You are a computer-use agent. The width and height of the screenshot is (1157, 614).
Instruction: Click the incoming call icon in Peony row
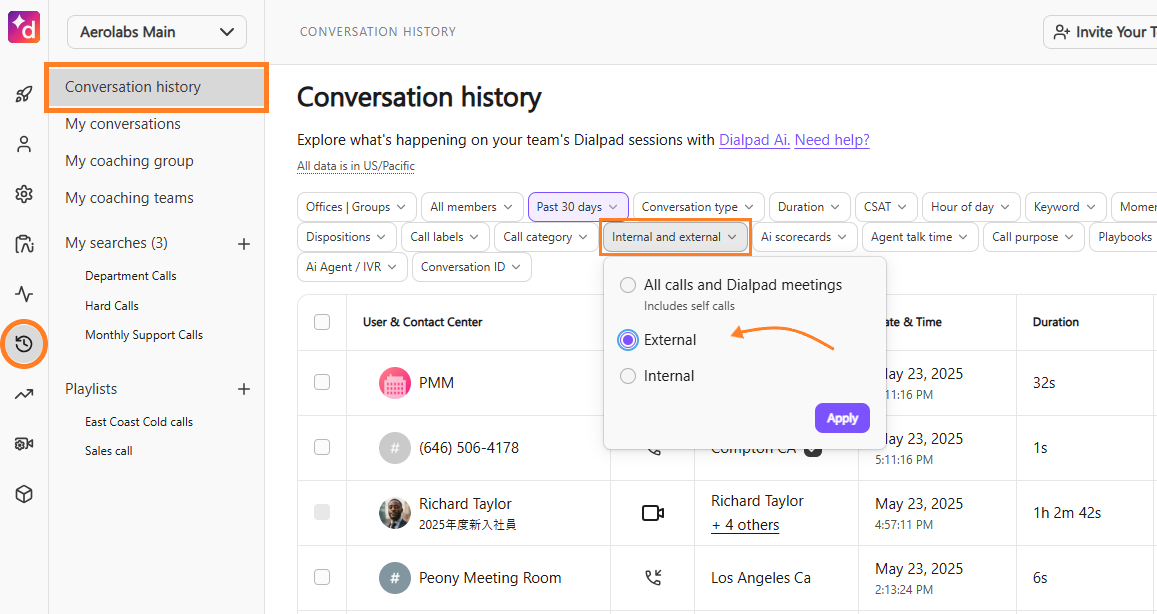point(653,578)
